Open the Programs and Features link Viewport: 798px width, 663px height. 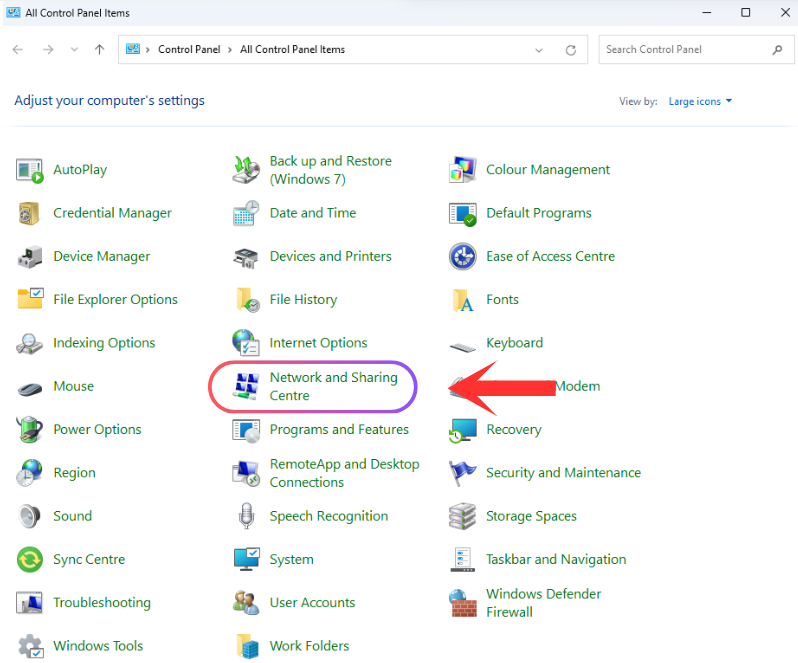click(x=339, y=429)
